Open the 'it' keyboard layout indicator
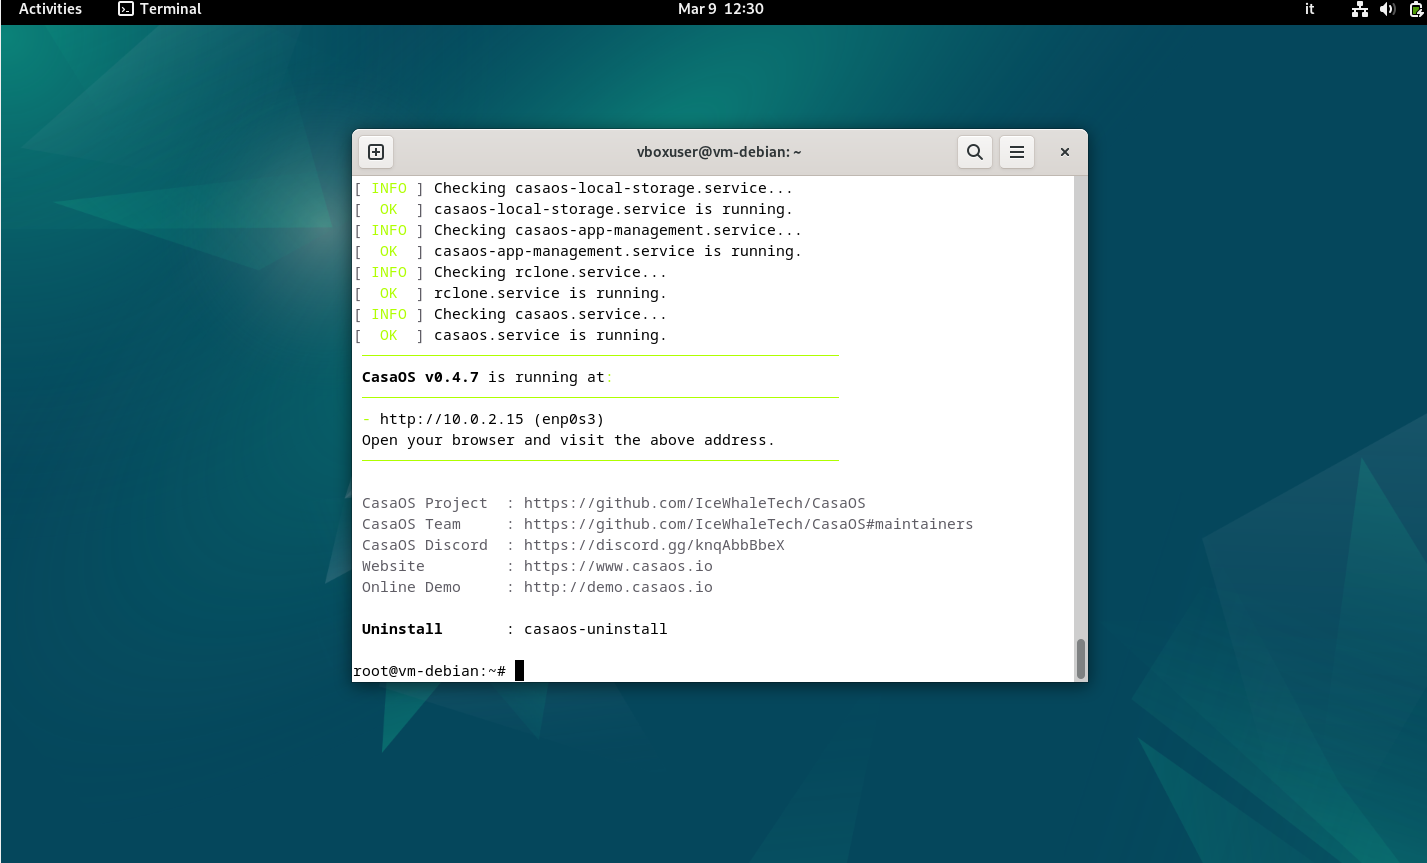The height and width of the screenshot is (863, 1427). pyautogui.click(x=1310, y=9)
